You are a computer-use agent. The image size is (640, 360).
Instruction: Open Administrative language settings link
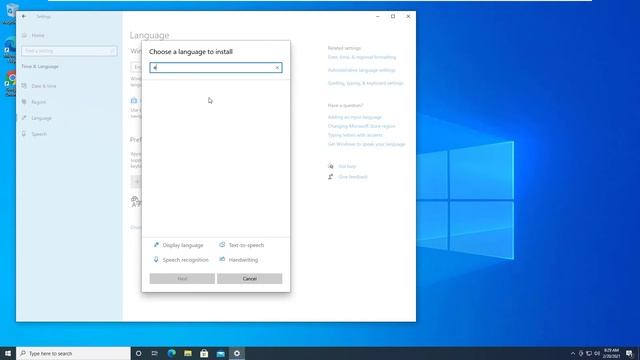tap(362, 70)
